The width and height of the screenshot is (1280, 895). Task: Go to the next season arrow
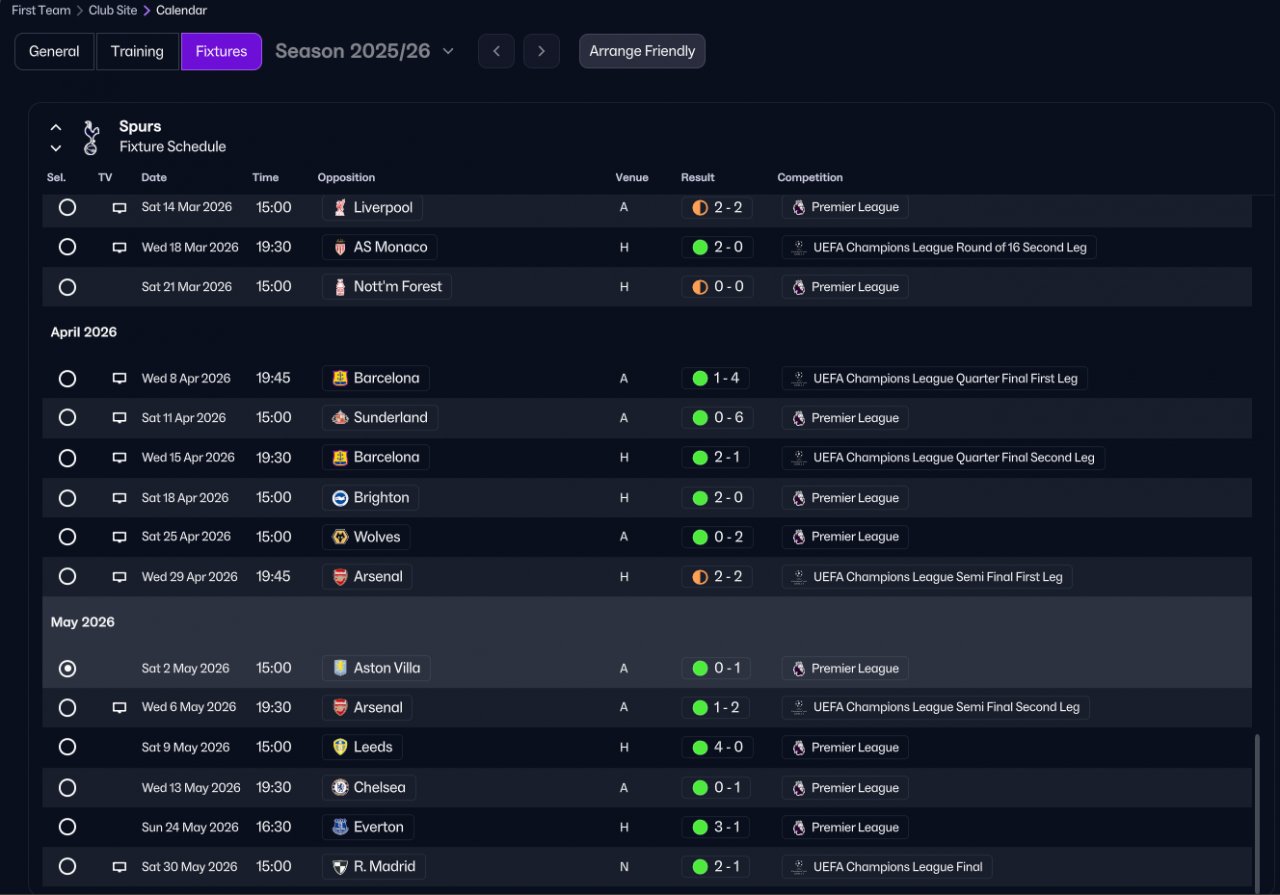pyautogui.click(x=541, y=51)
